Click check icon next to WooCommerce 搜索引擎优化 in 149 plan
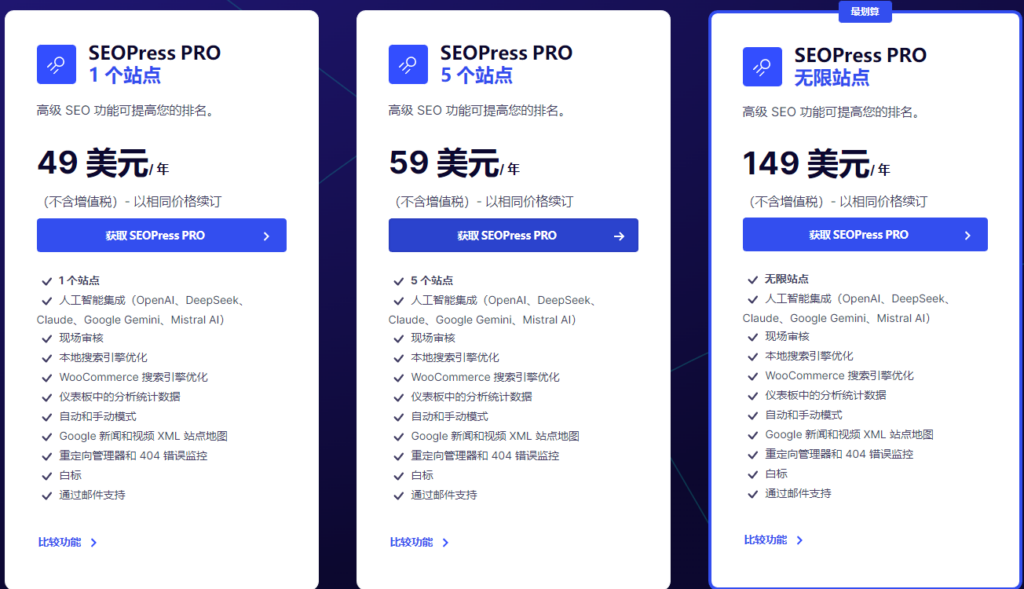The height and width of the screenshot is (589, 1024). click(752, 377)
